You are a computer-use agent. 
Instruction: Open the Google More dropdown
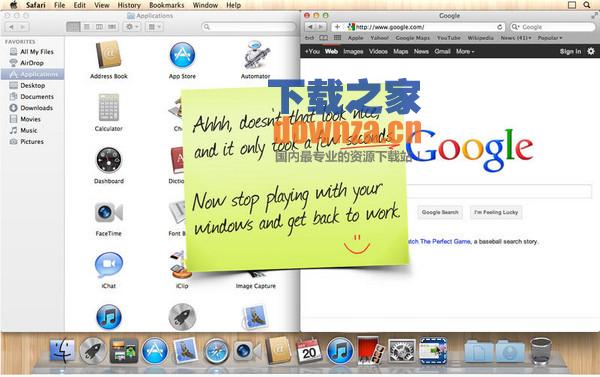pyautogui.click(x=465, y=51)
